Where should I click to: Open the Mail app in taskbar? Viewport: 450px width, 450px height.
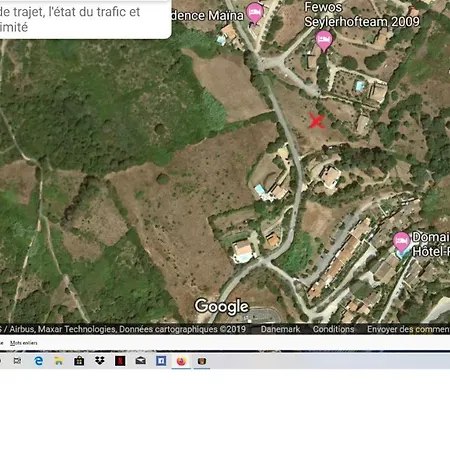pyautogui.click(x=141, y=361)
